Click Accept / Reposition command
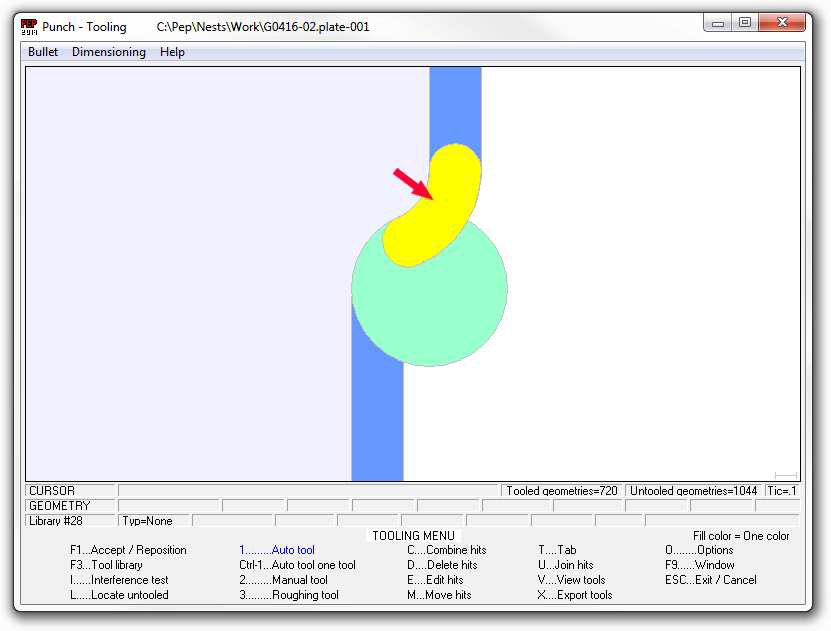 click(128, 550)
